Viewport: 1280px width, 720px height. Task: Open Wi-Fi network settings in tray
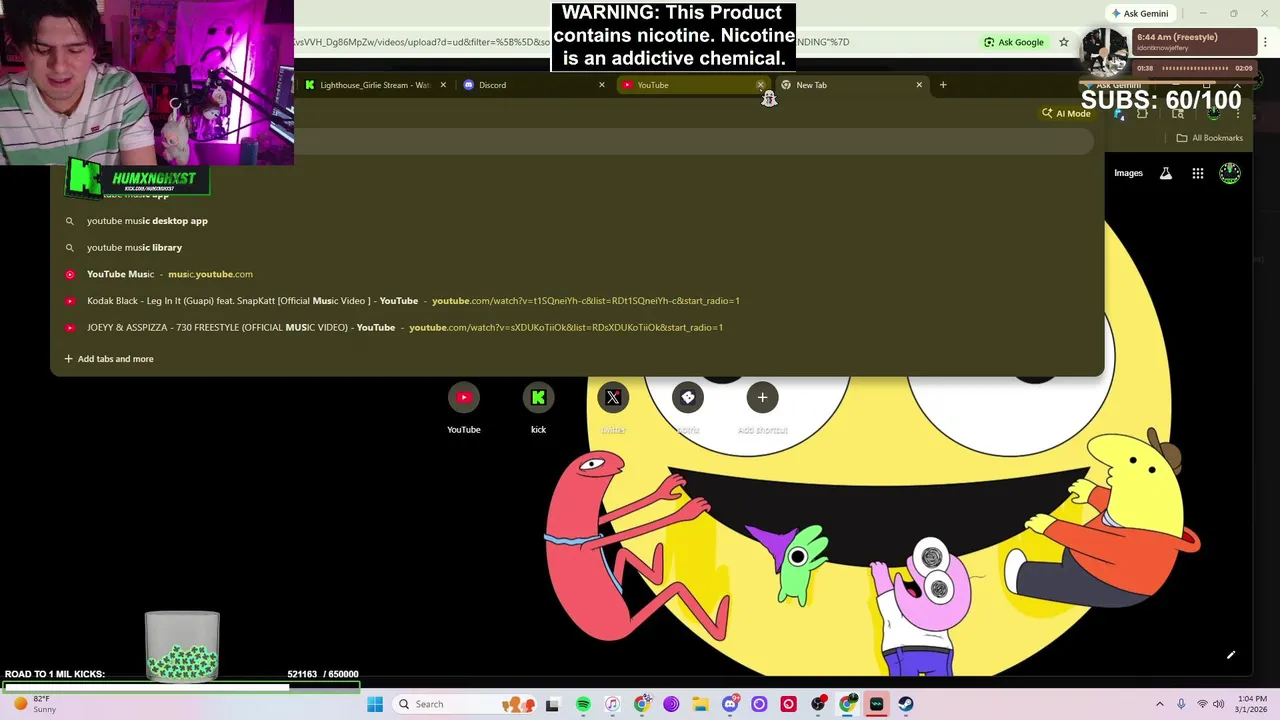pos(1202,704)
